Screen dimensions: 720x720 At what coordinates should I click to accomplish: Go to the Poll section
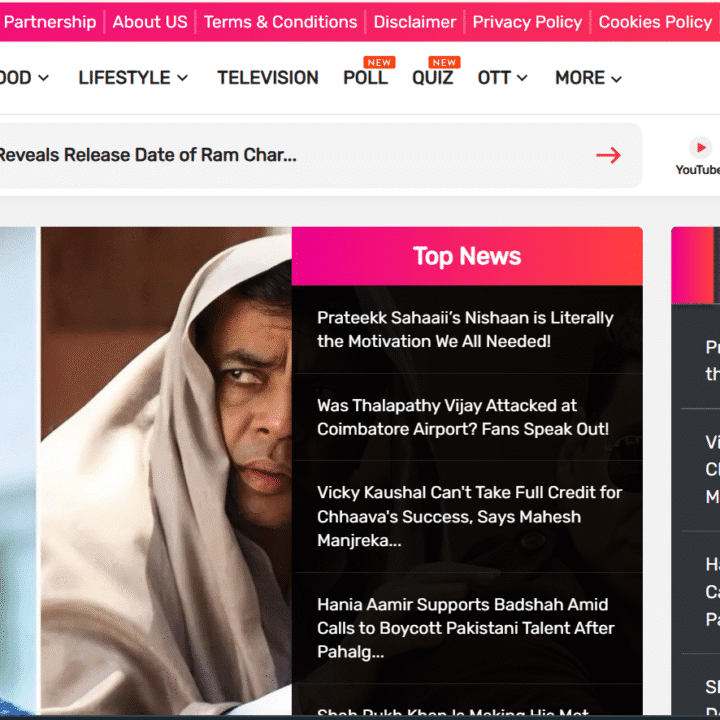click(365, 78)
